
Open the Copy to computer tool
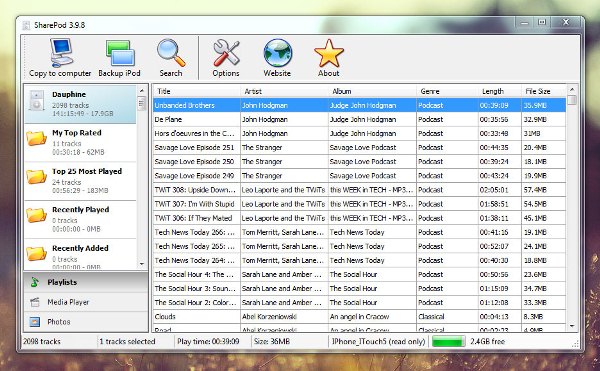tap(60, 58)
